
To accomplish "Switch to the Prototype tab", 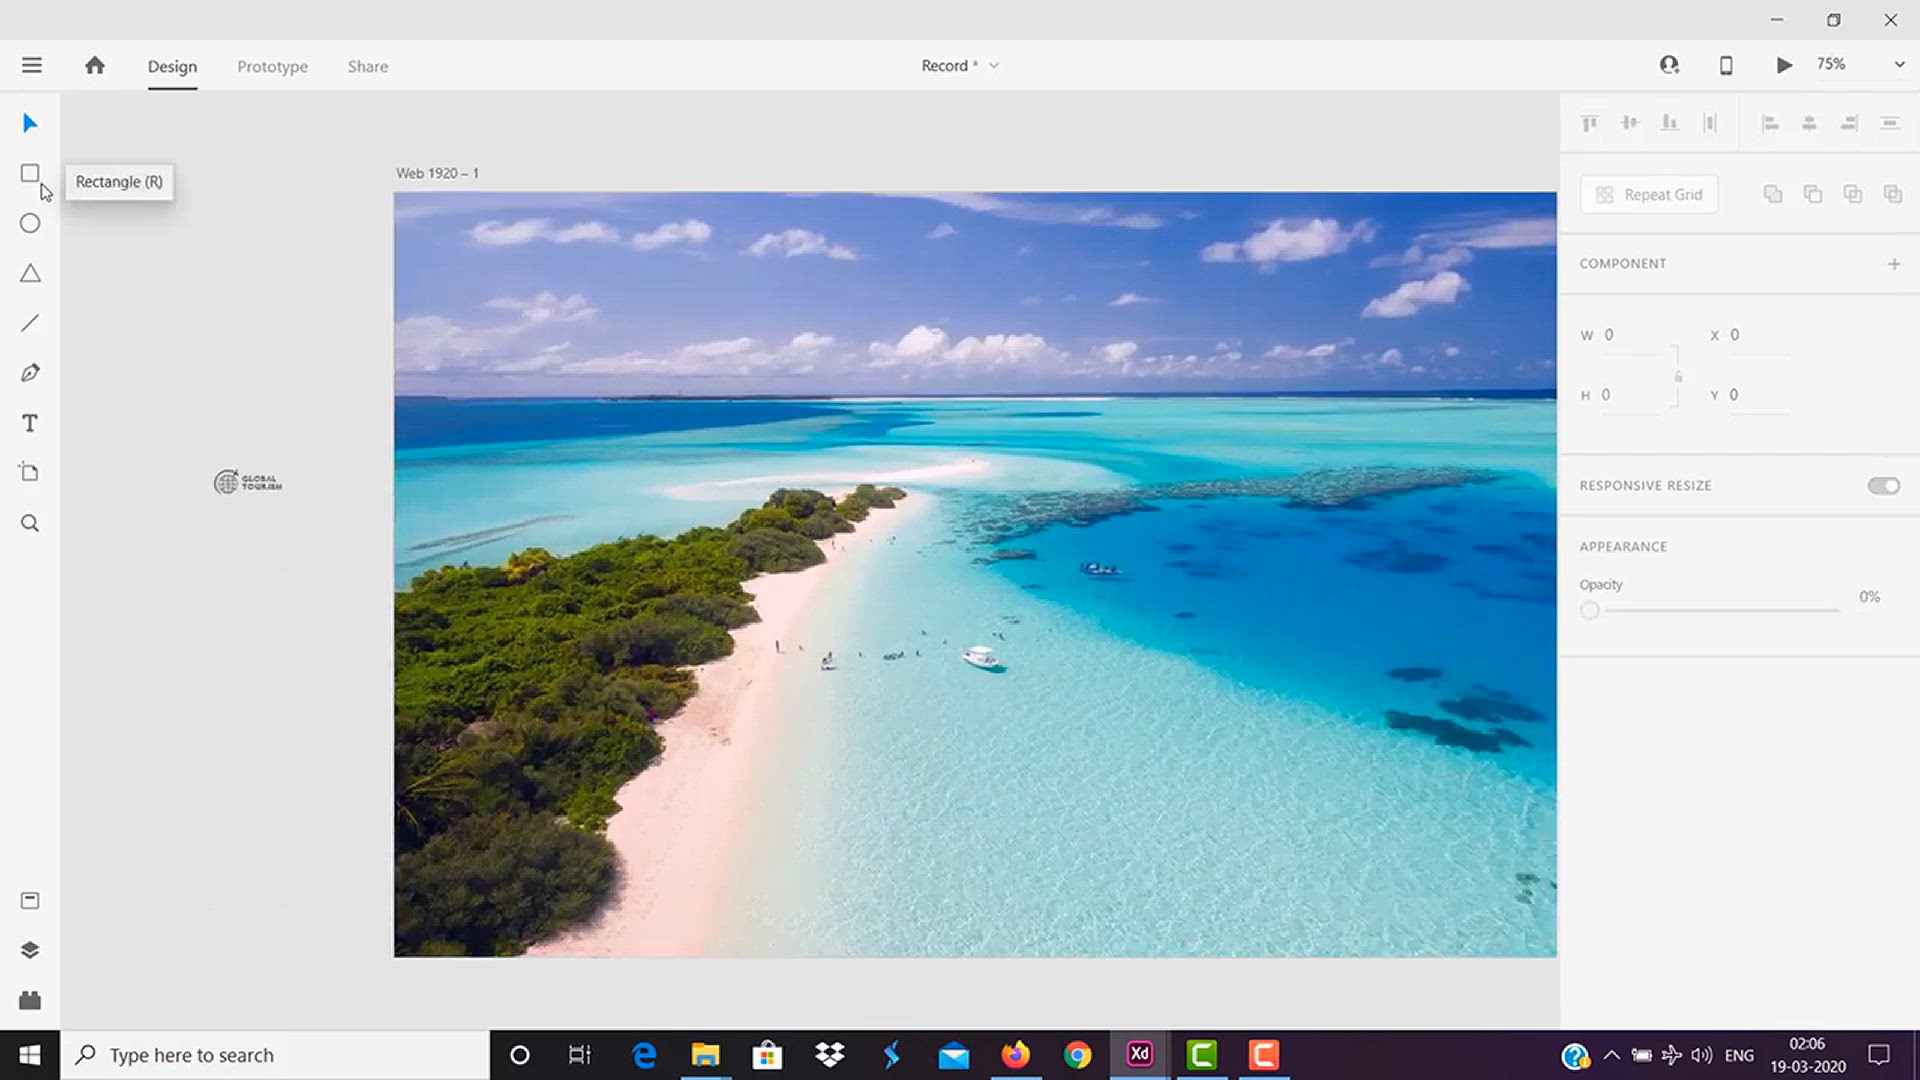I will click(x=272, y=66).
